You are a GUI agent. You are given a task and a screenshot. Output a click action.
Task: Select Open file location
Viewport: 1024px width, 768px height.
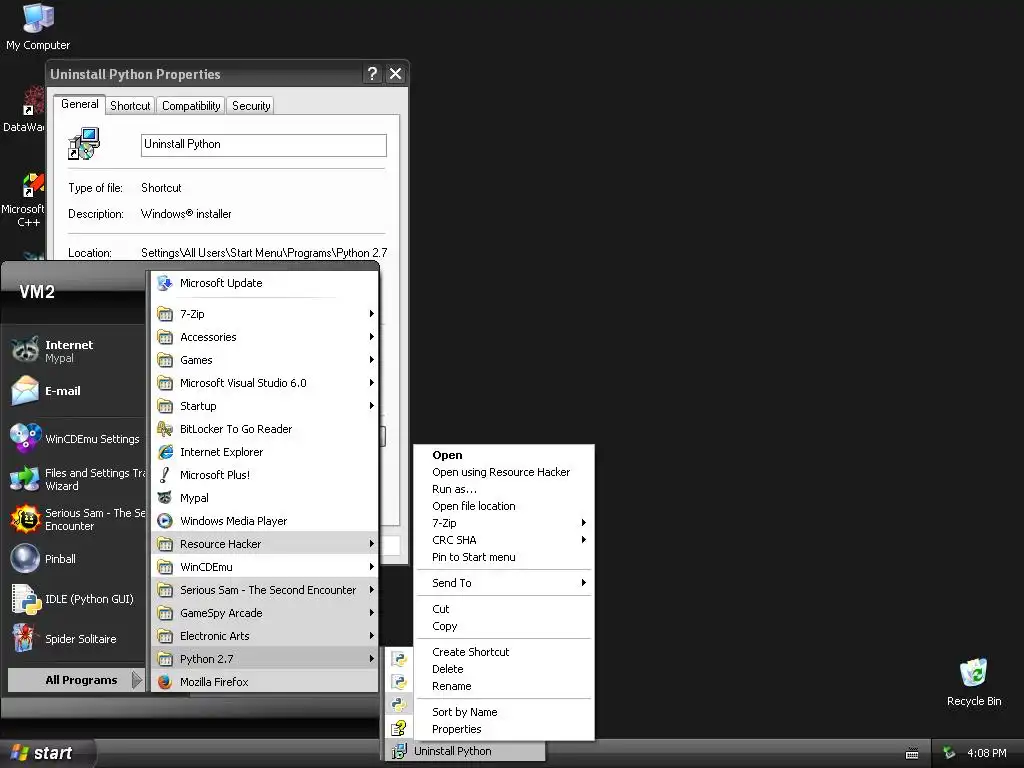click(x=504, y=506)
